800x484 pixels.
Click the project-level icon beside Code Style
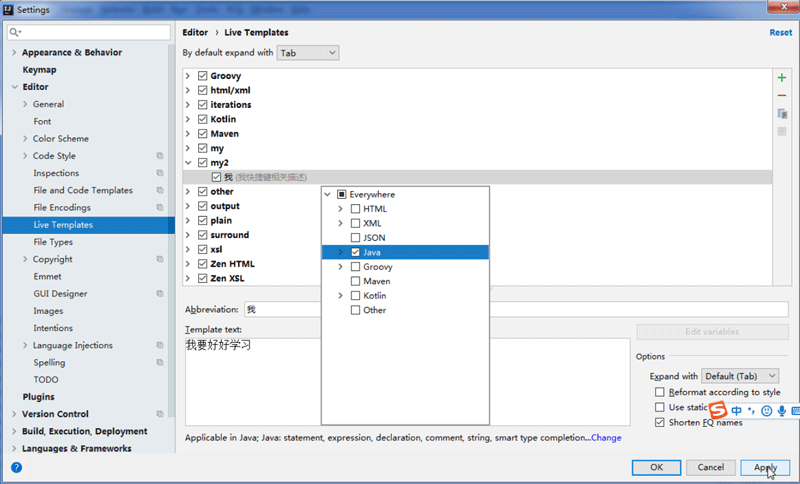tap(160, 156)
